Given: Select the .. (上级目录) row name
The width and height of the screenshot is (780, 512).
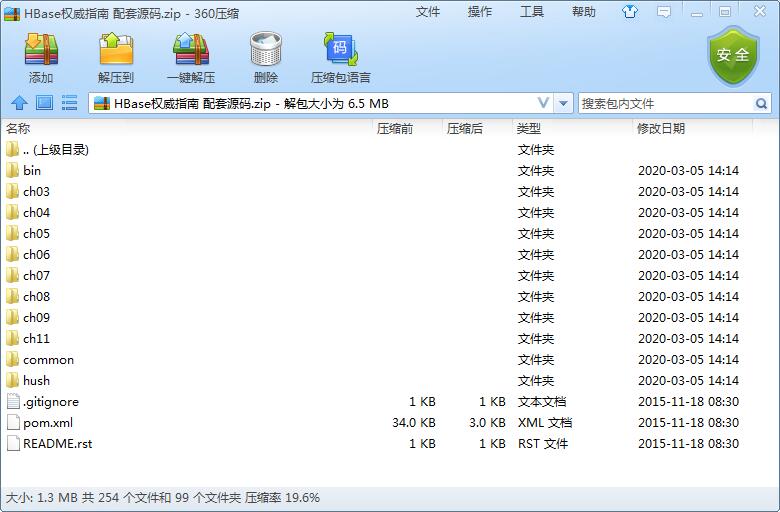Looking at the screenshot, I should coord(56,150).
